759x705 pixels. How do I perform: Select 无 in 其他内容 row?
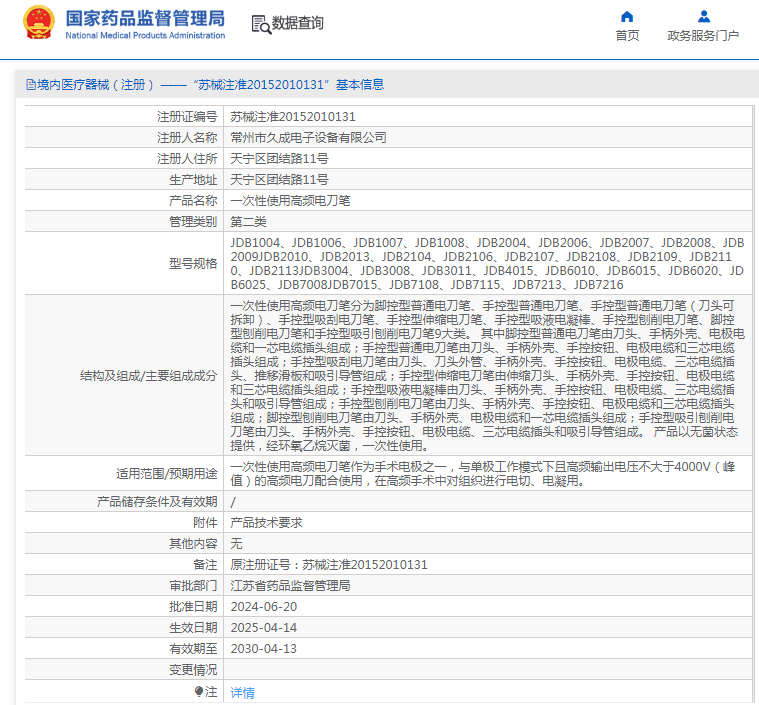(x=236, y=544)
